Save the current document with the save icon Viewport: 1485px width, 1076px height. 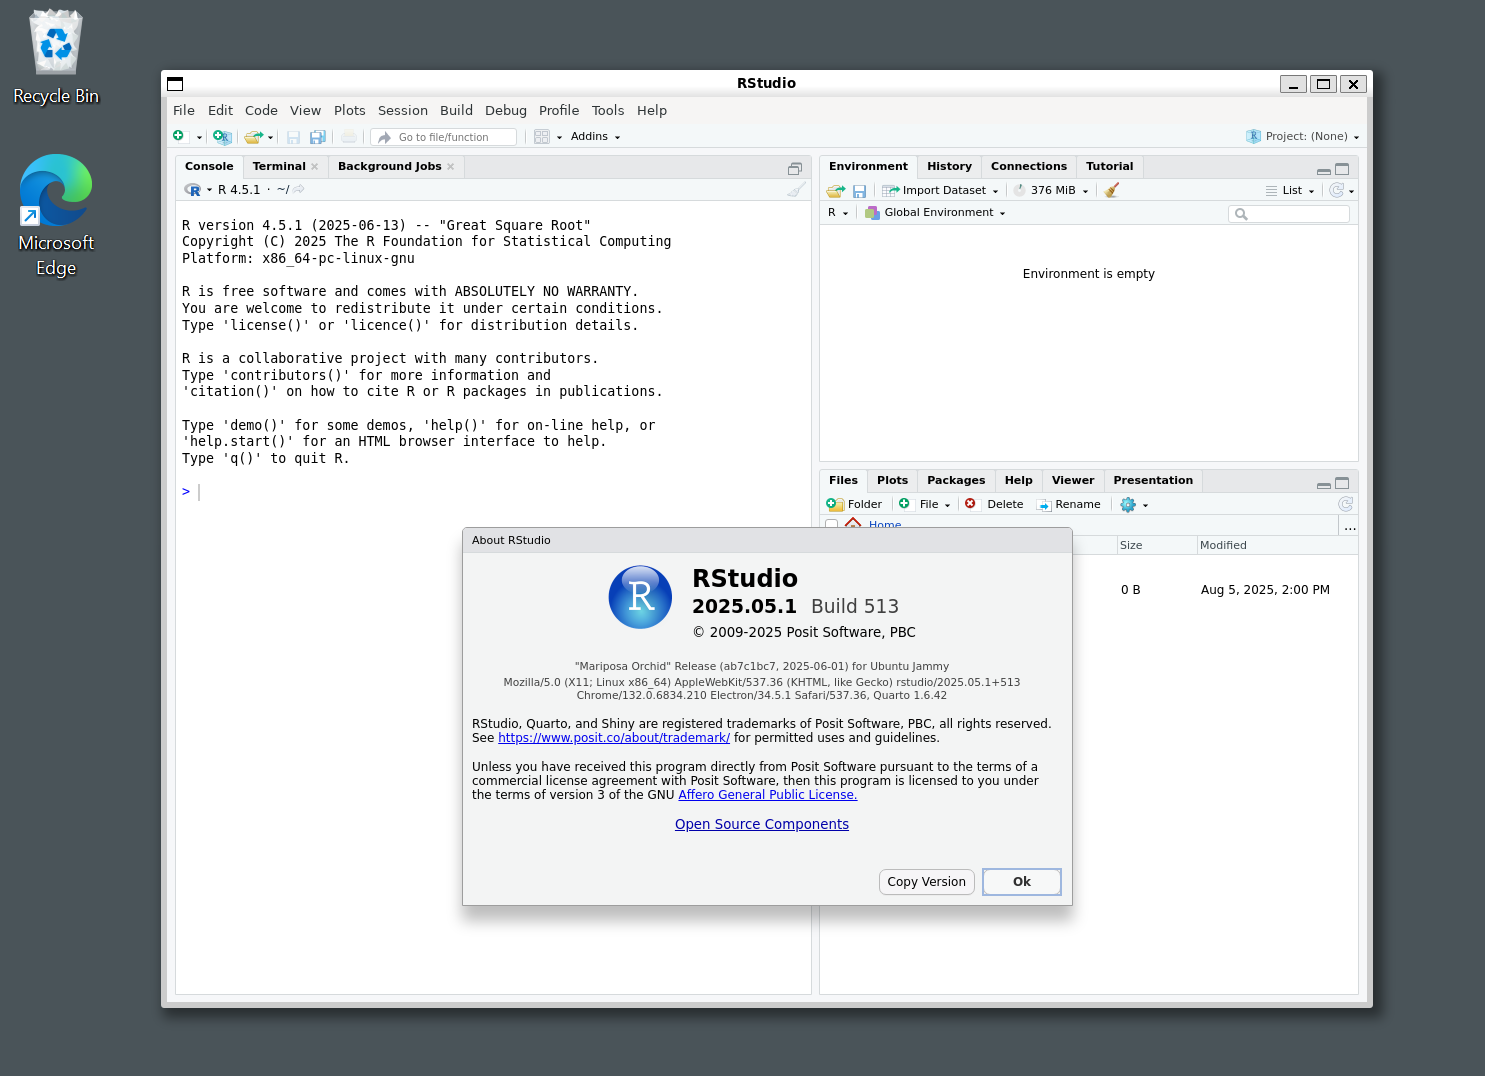pos(293,137)
